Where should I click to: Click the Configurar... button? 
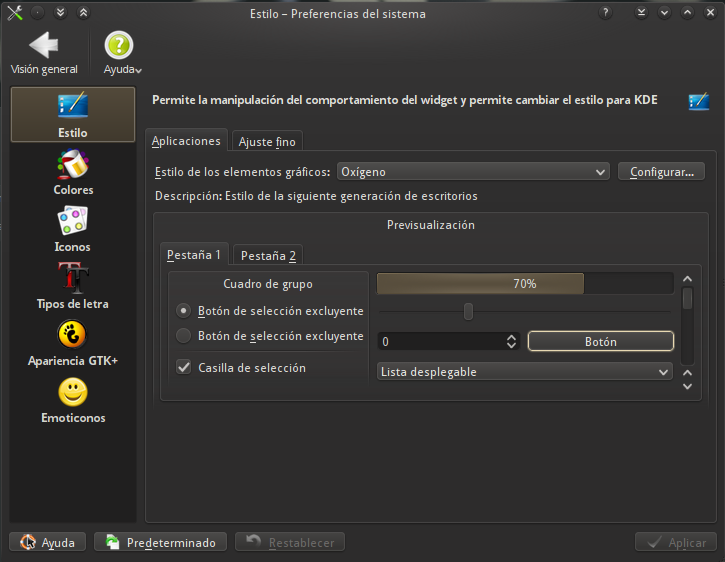pos(662,172)
